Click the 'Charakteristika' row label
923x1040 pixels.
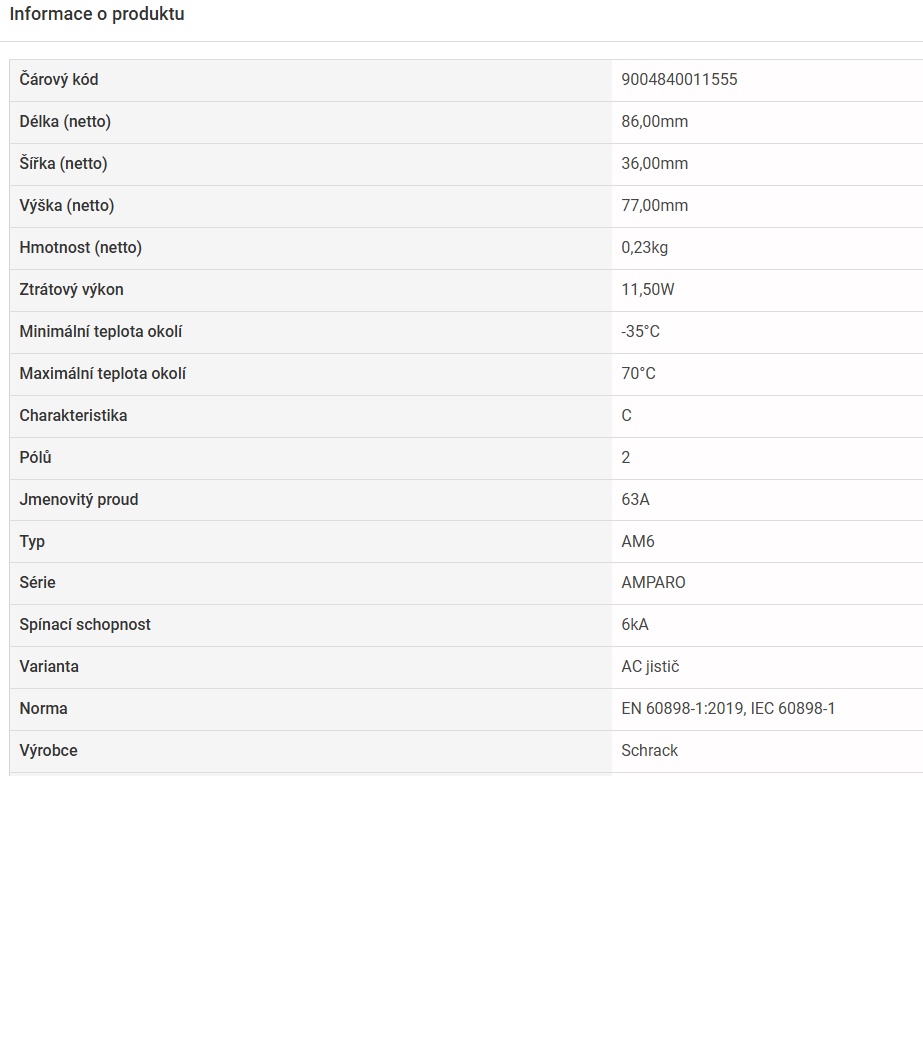[73, 416]
